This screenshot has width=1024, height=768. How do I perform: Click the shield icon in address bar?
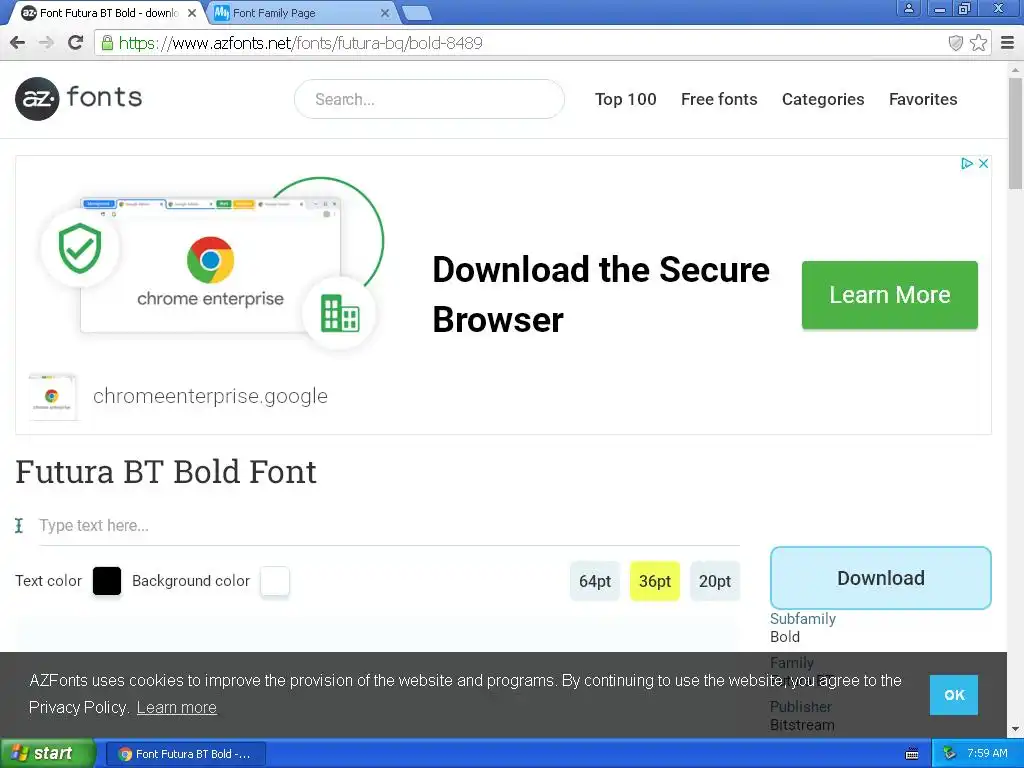(955, 43)
